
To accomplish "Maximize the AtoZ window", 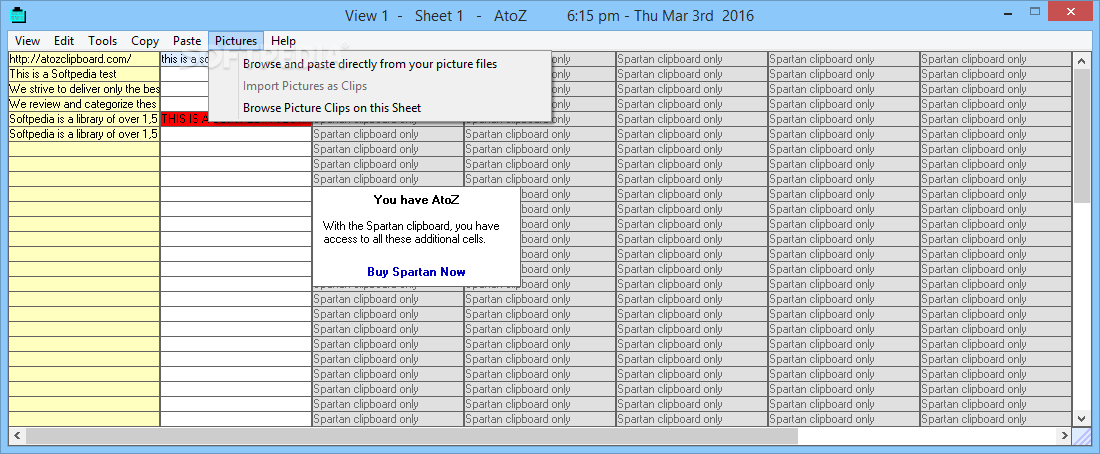I will click(1035, 12).
